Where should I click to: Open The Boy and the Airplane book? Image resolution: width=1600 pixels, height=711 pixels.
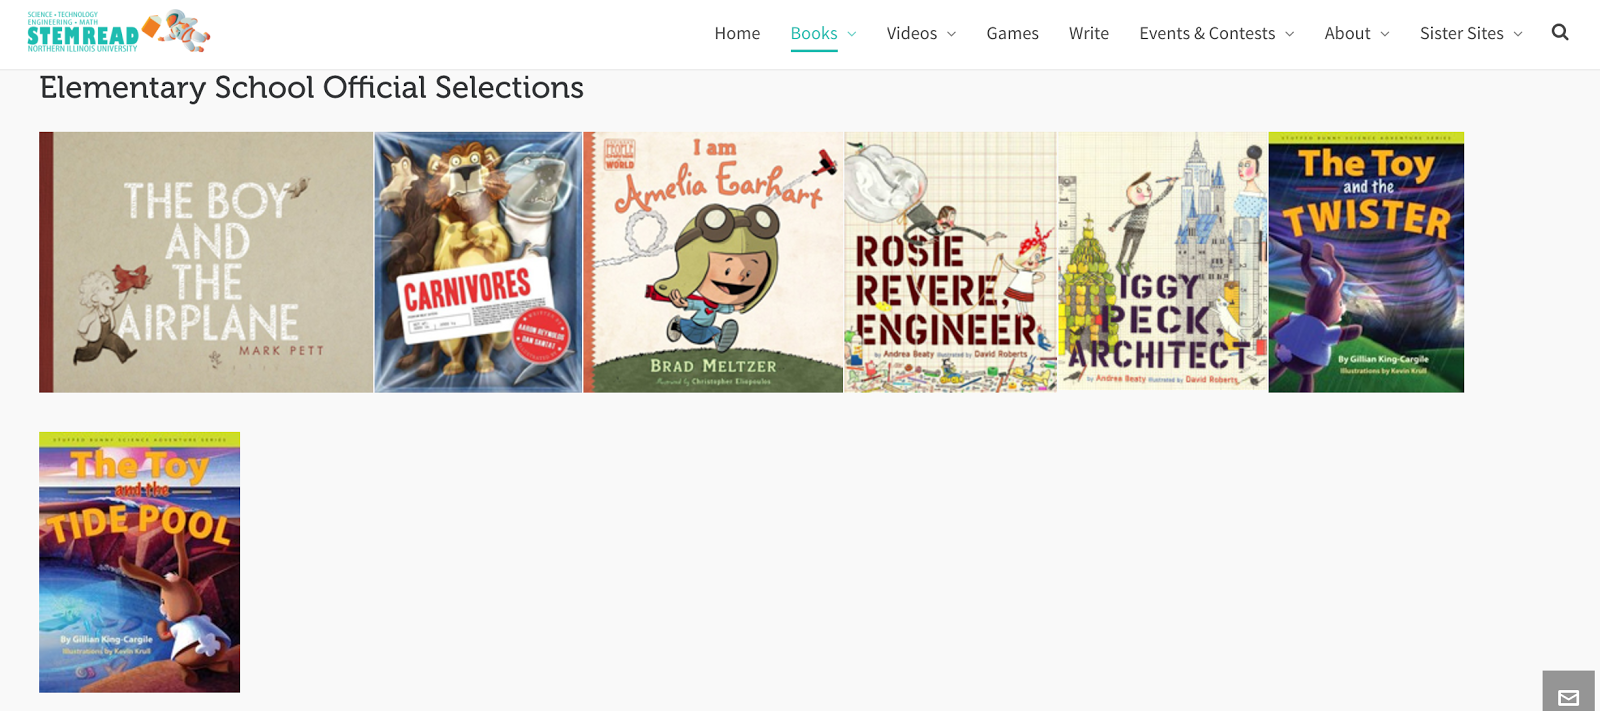click(x=206, y=262)
